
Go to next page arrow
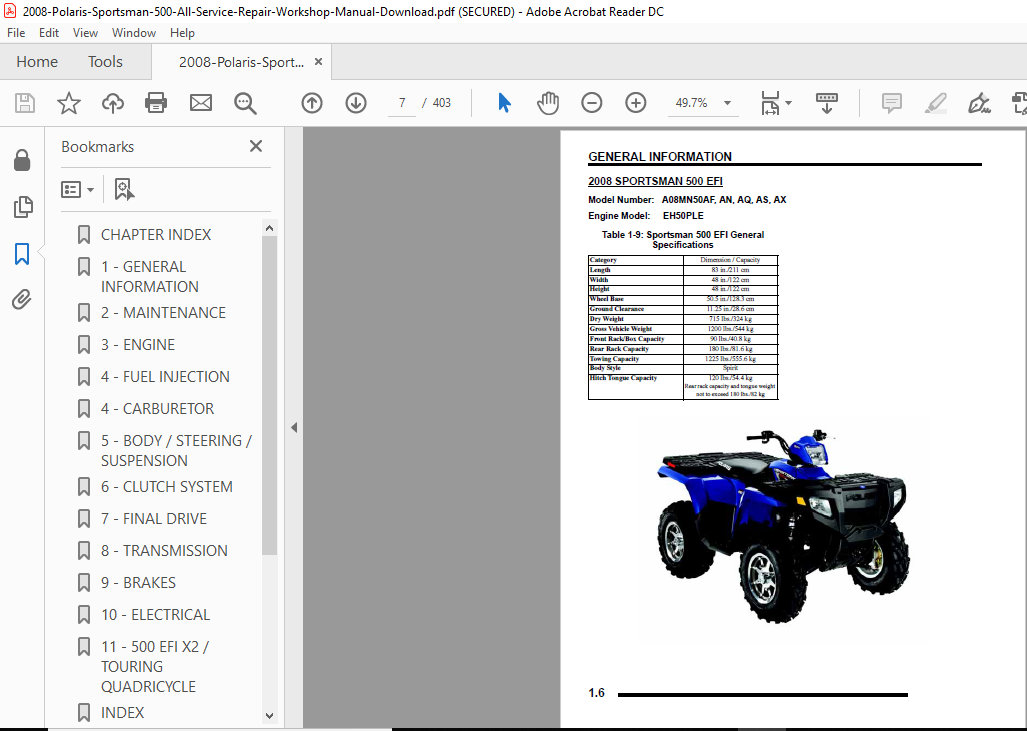pyautogui.click(x=356, y=103)
